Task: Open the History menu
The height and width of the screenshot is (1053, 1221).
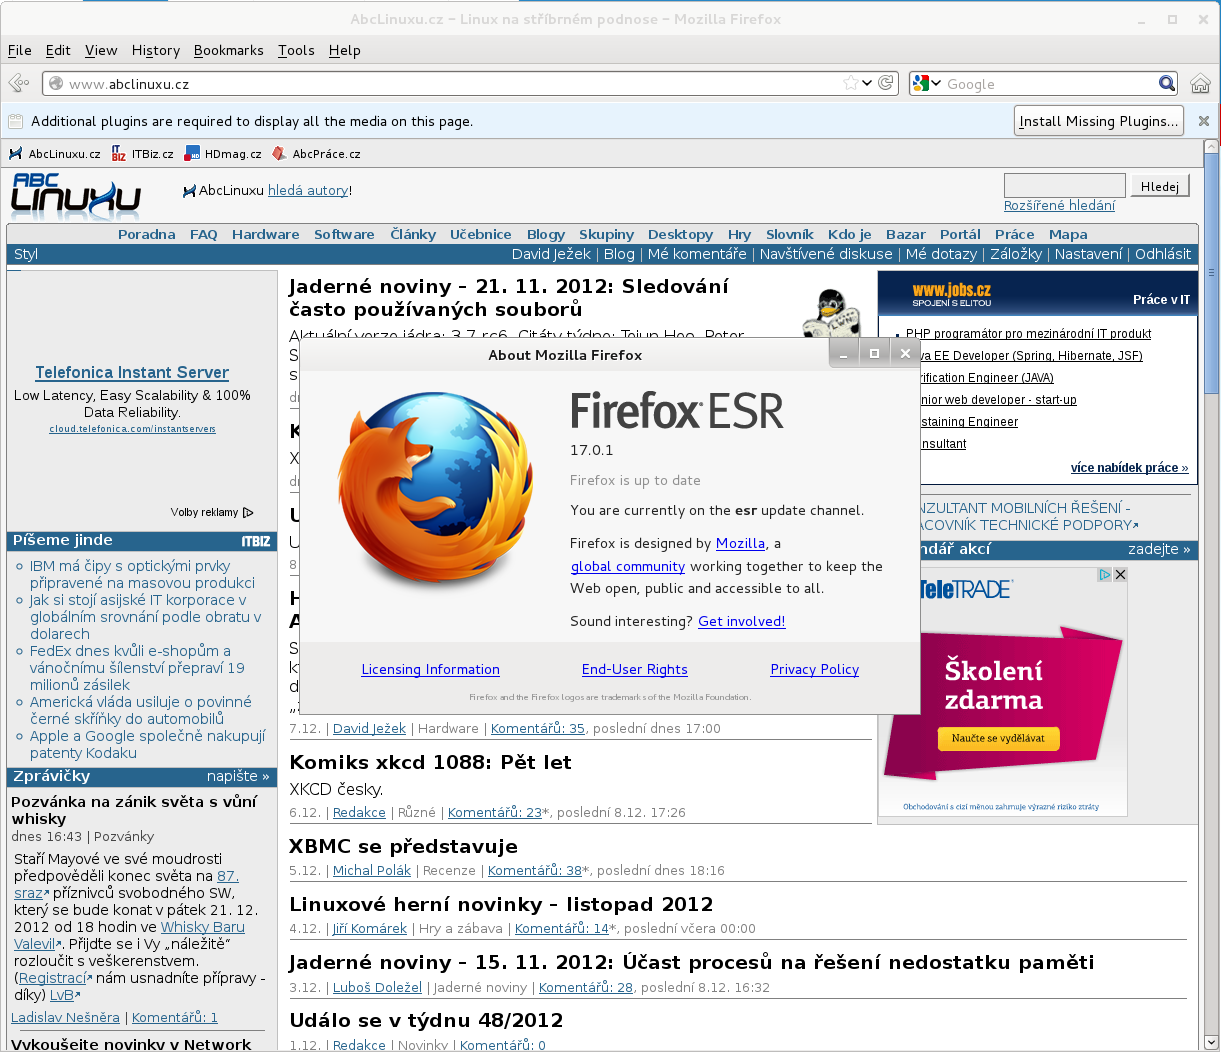Action: coord(156,50)
